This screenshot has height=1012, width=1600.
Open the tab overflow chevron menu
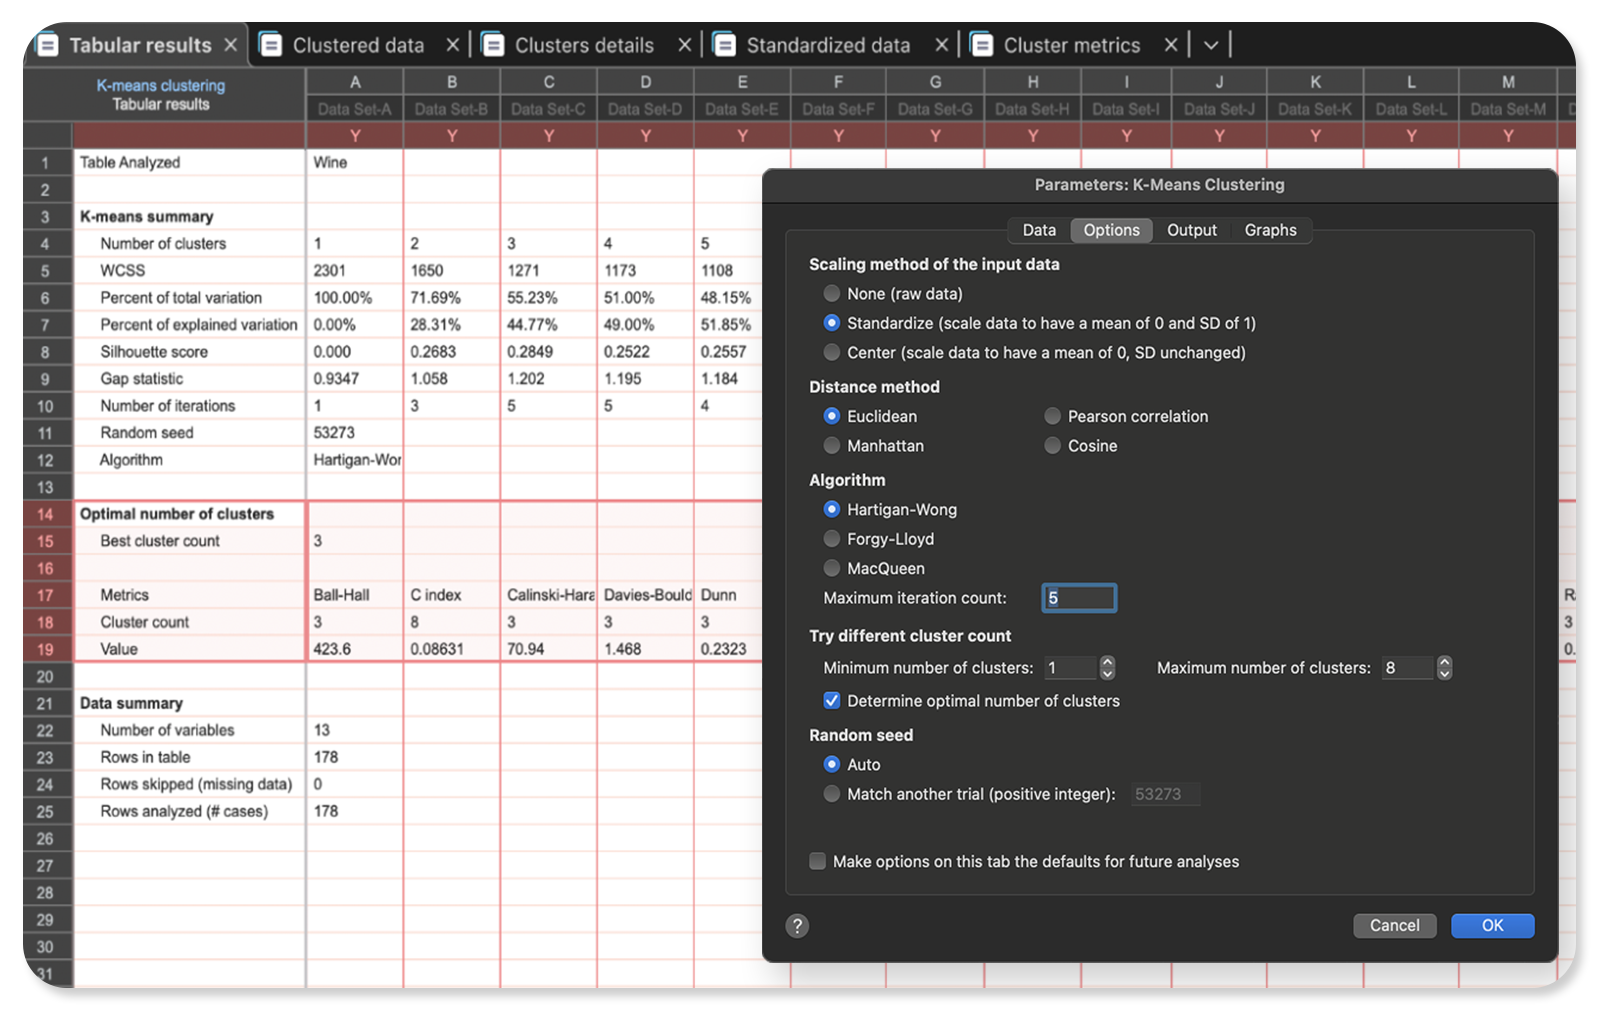click(x=1211, y=45)
